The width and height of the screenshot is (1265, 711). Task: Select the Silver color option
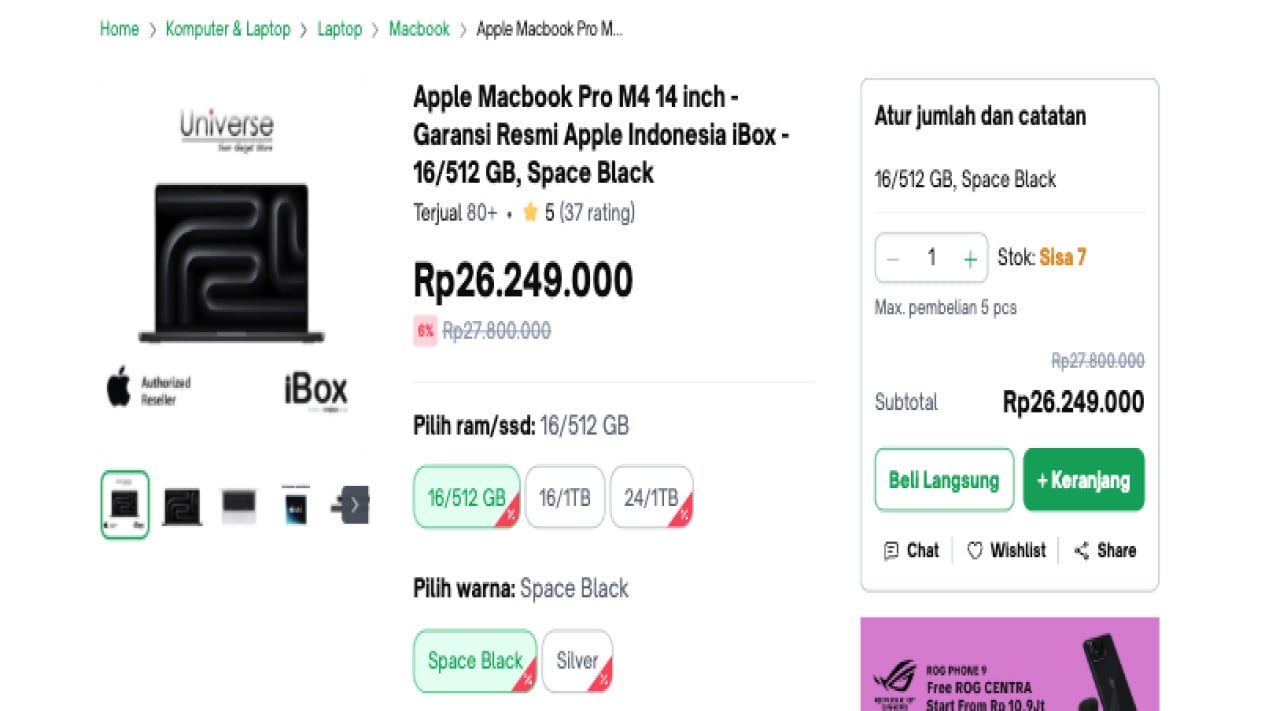coord(577,661)
